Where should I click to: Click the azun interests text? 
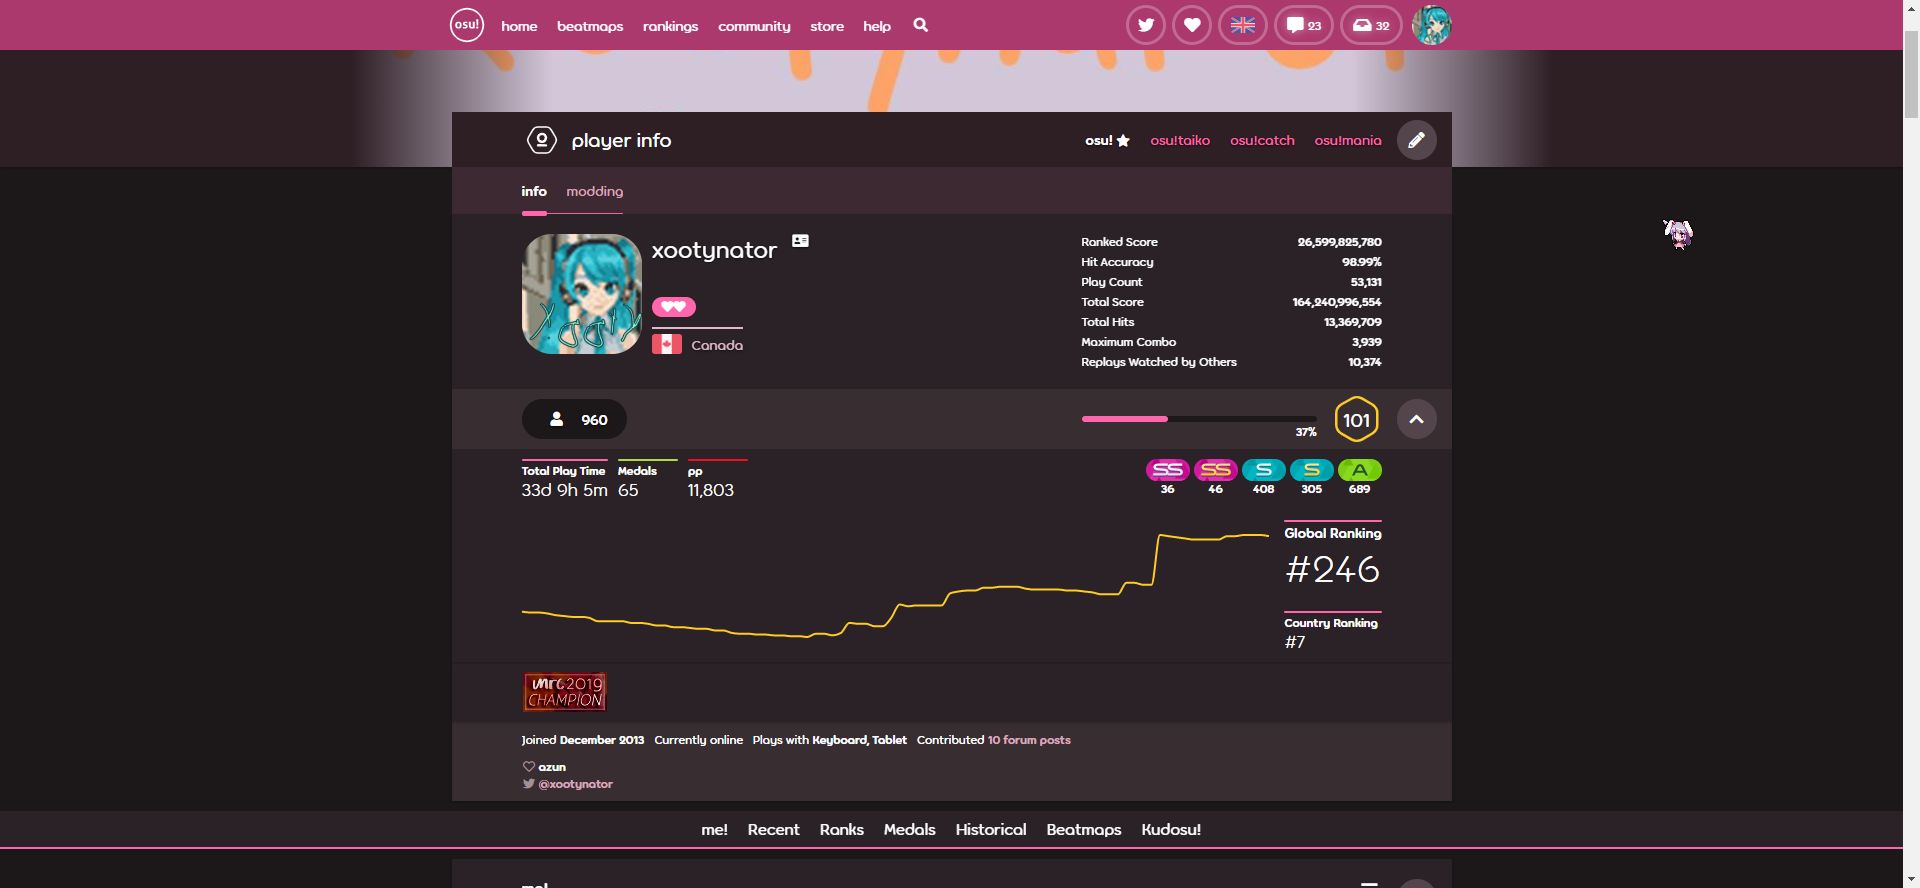click(552, 767)
